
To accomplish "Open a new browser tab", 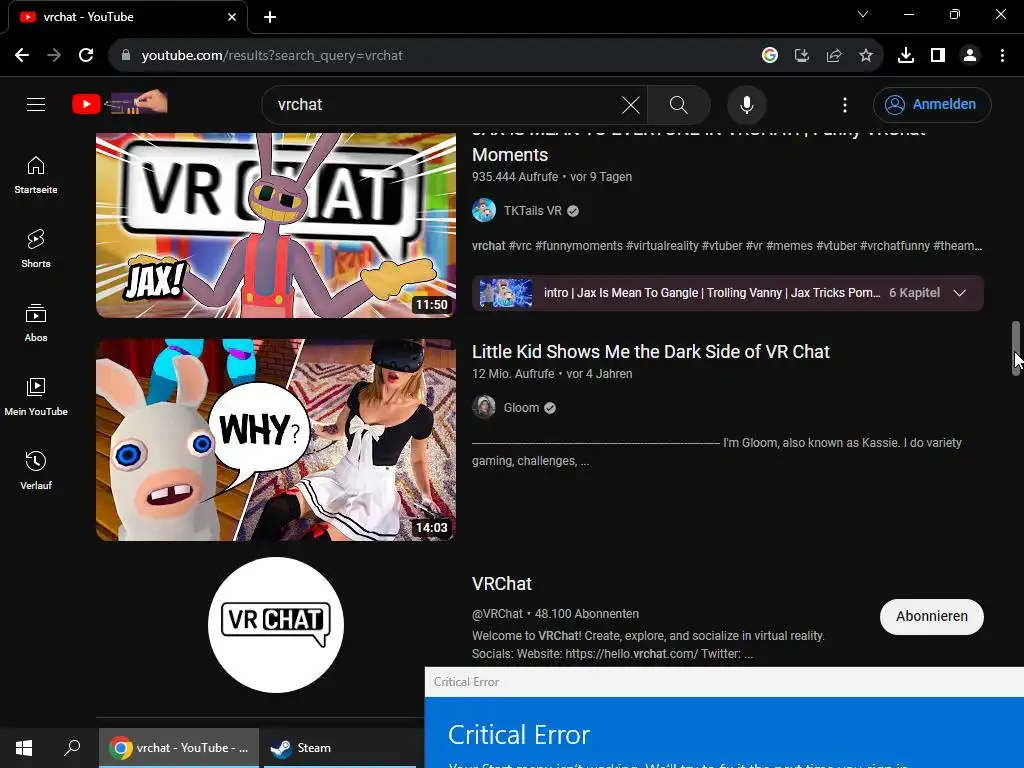I will [x=270, y=17].
